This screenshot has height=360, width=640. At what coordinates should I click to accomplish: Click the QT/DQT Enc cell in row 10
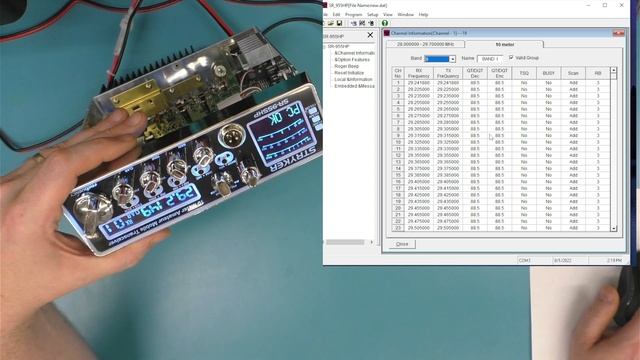[x=499, y=142]
